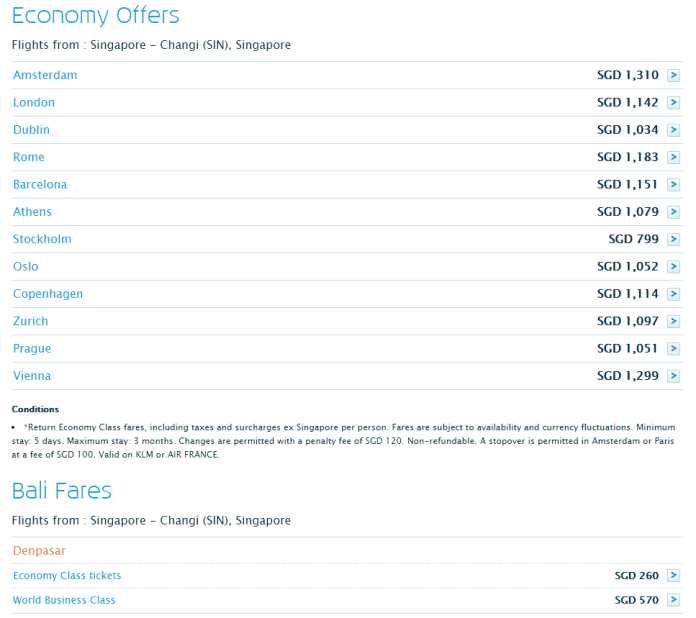Select the arrow icon for Vienna fare
Screen dimensions: 696x618
tap(673, 376)
